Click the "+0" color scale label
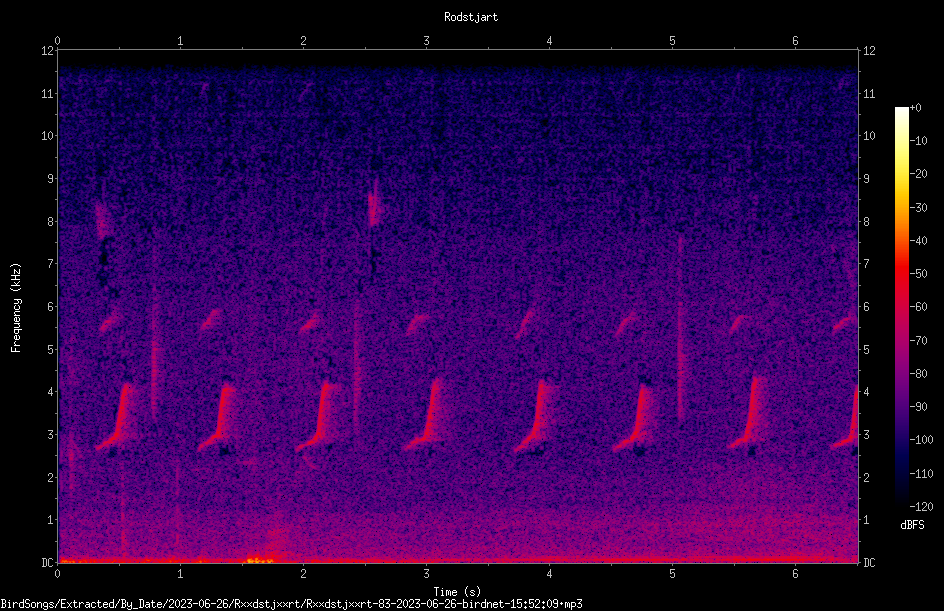The image size is (944, 611). pos(916,108)
